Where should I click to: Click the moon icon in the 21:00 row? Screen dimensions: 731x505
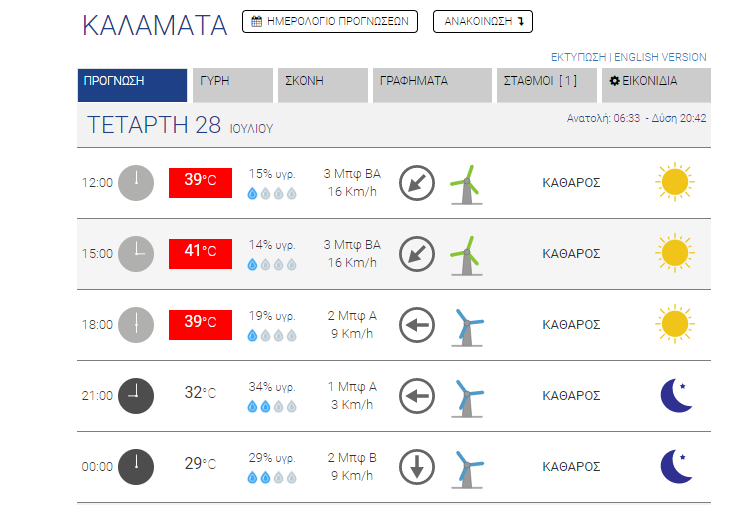677,395
